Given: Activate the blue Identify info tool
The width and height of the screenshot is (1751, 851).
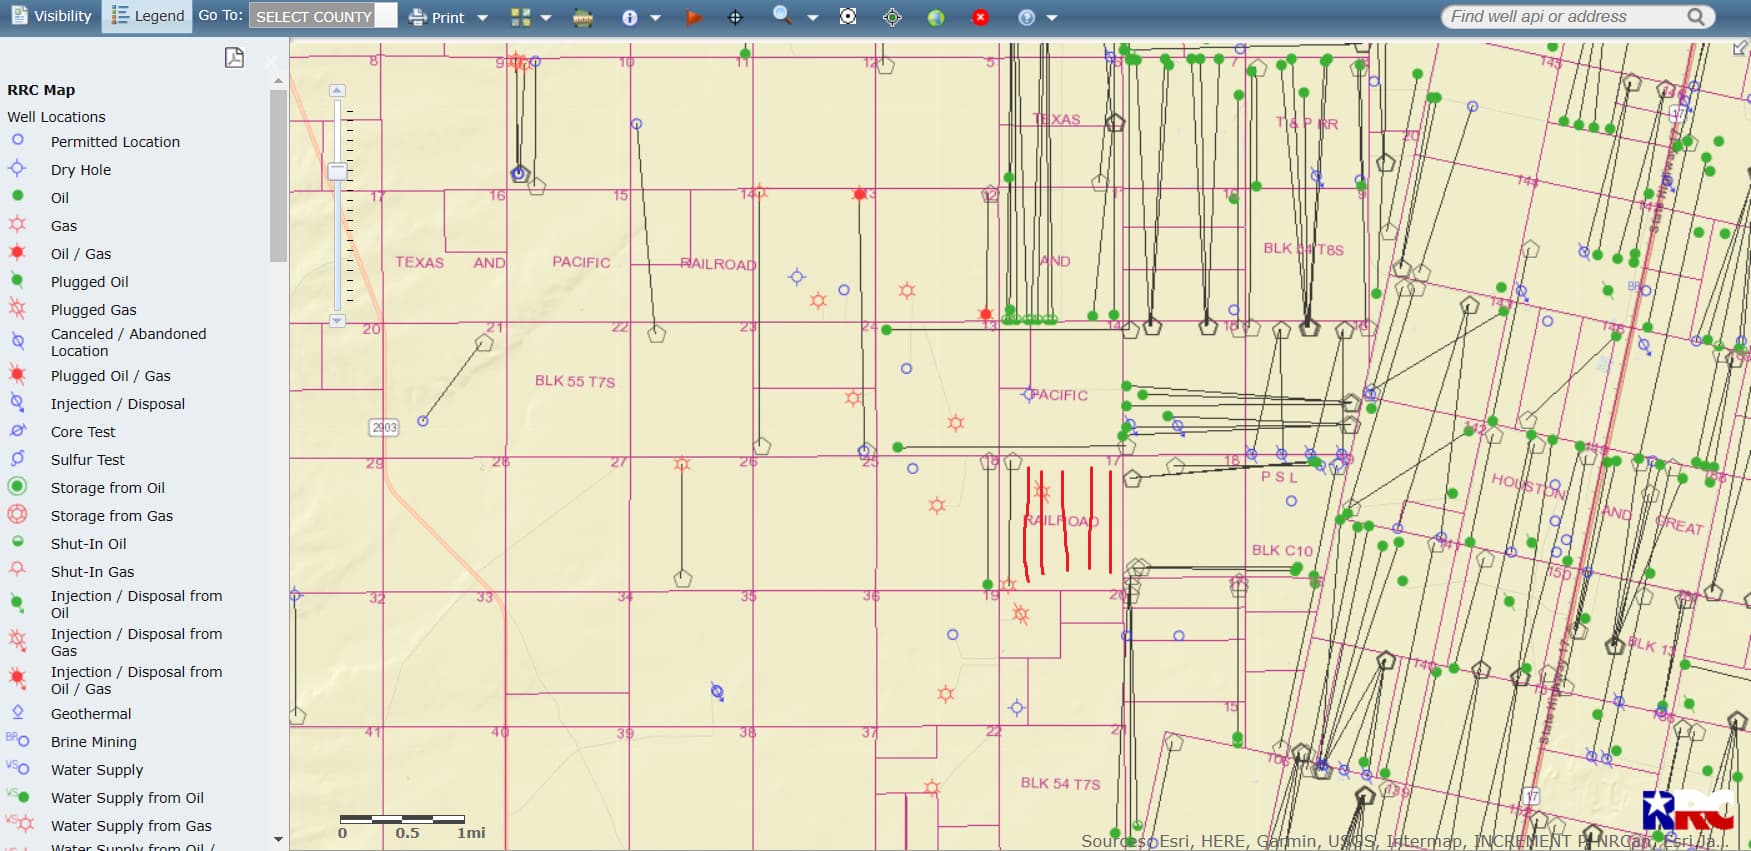Looking at the screenshot, I should pyautogui.click(x=630, y=17).
